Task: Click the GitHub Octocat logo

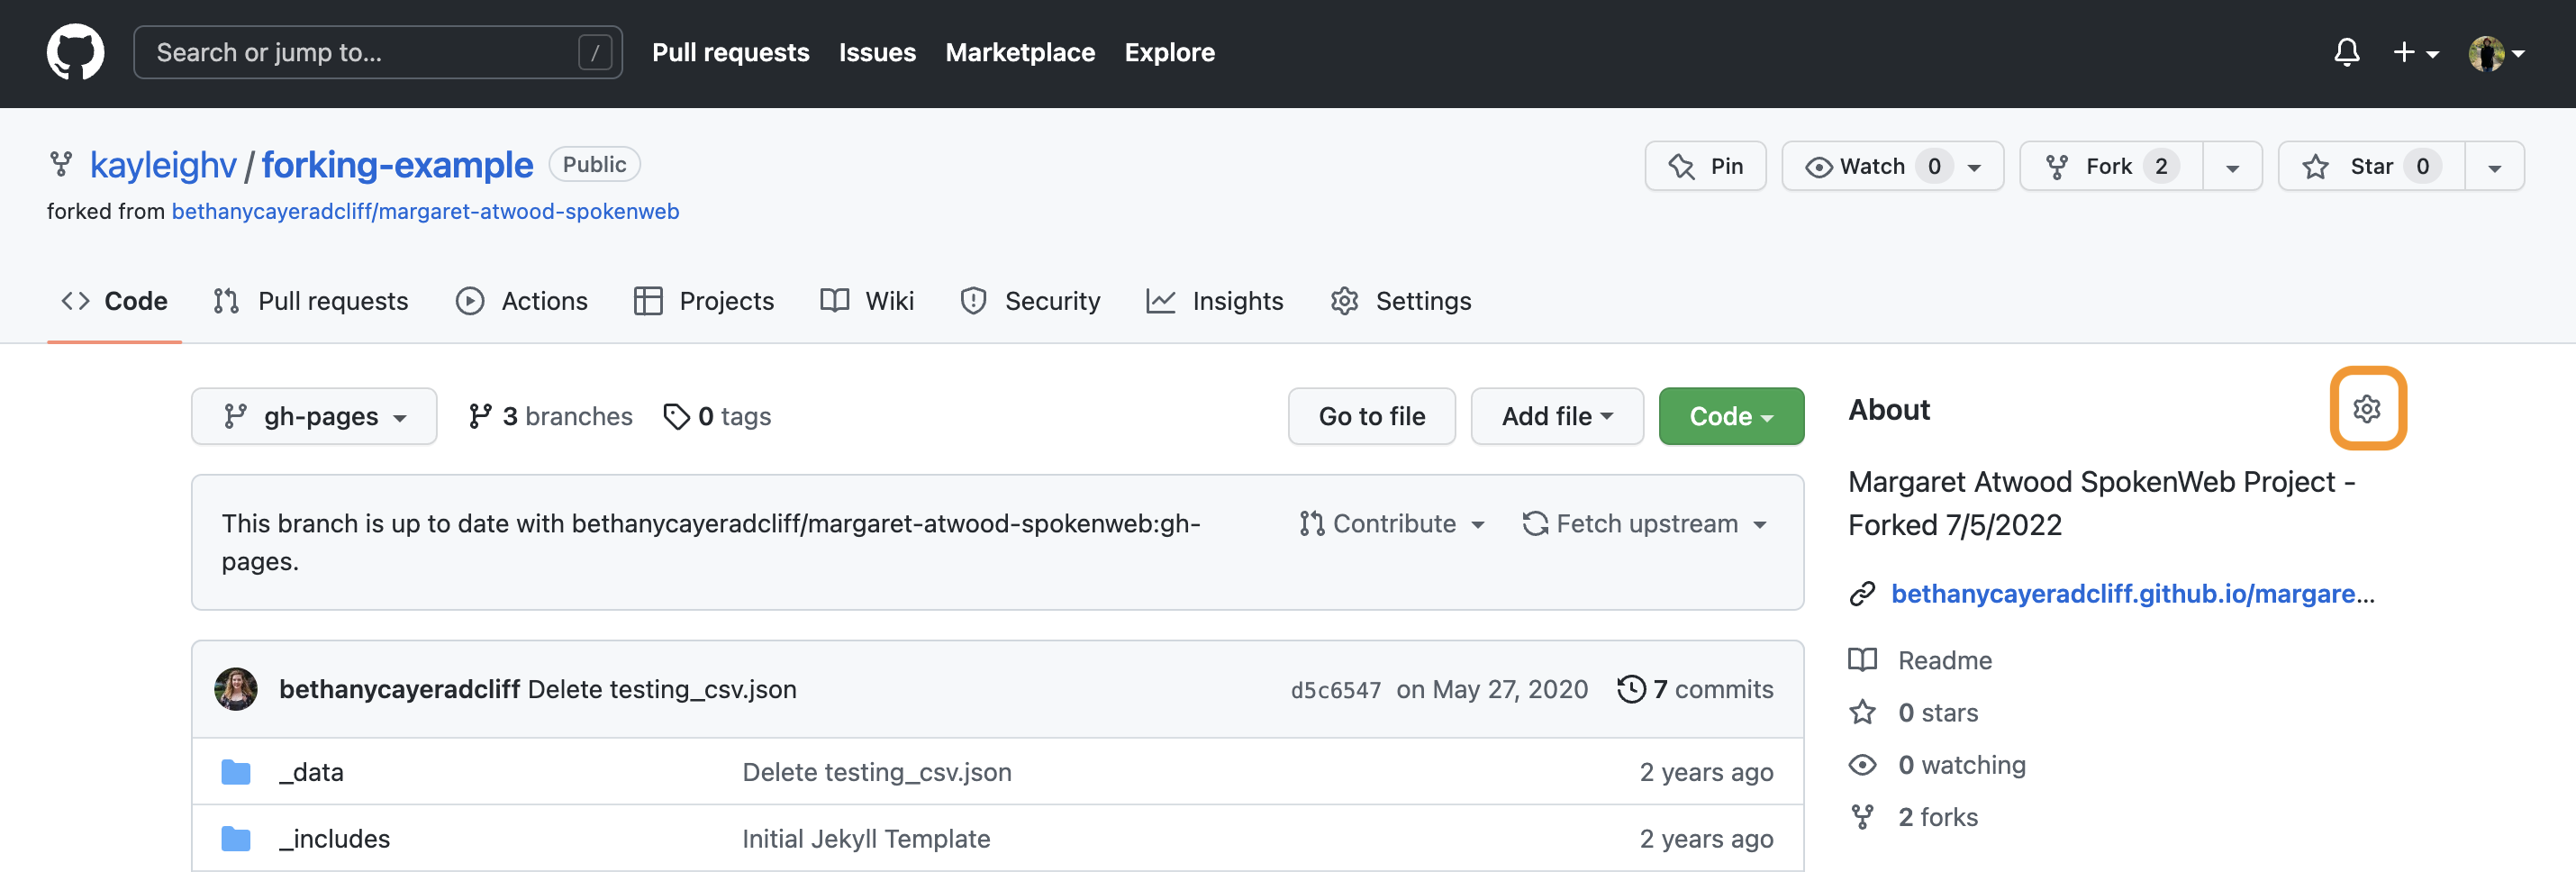Action: [x=75, y=52]
